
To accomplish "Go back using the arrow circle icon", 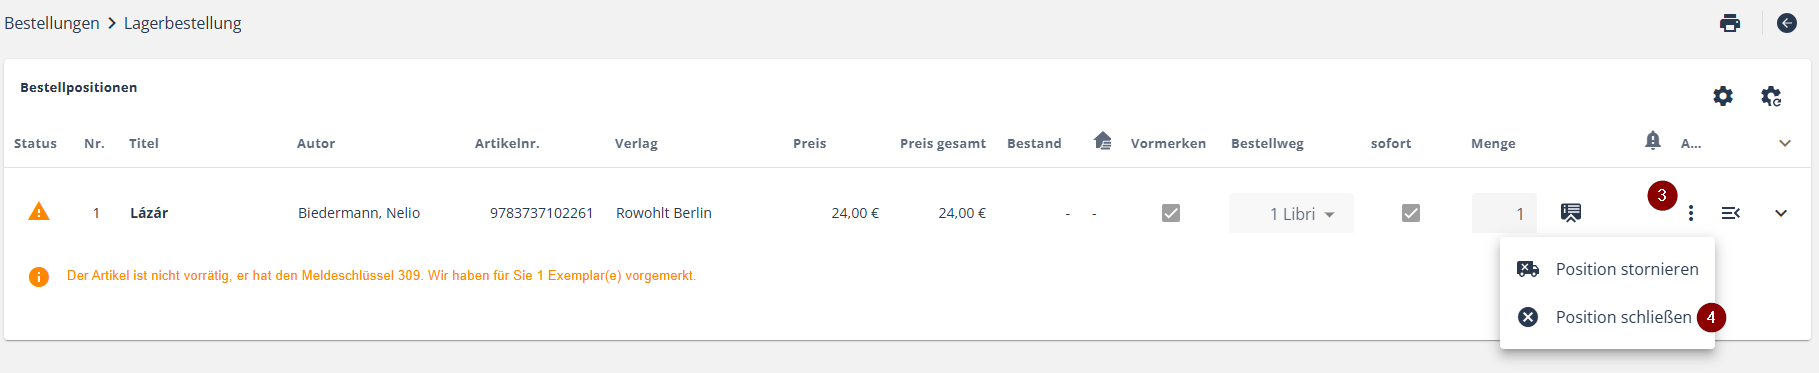I will pyautogui.click(x=1787, y=23).
